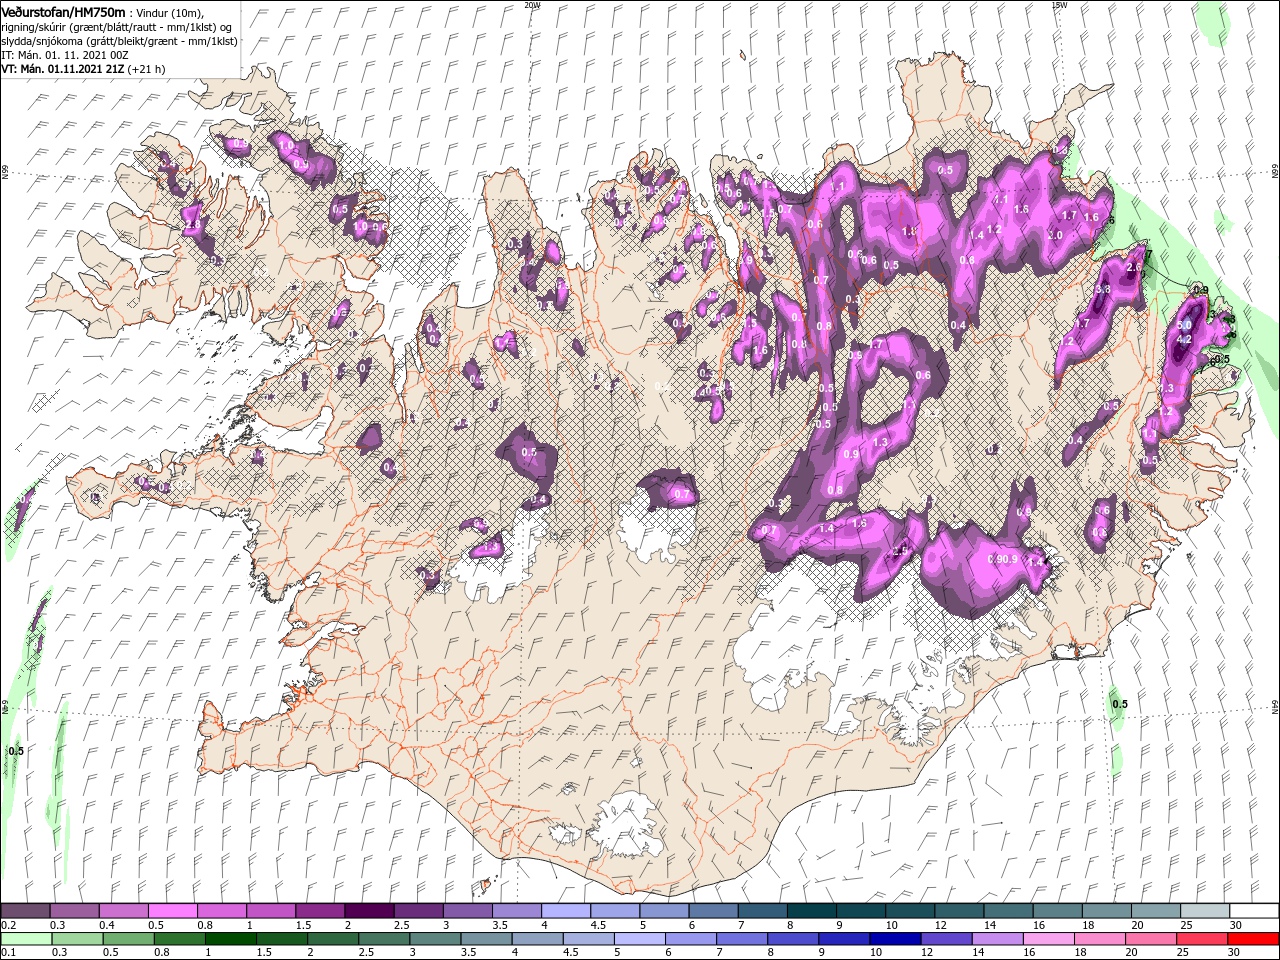Click the pale green 0.1 swatch in lower scale

[25, 939]
